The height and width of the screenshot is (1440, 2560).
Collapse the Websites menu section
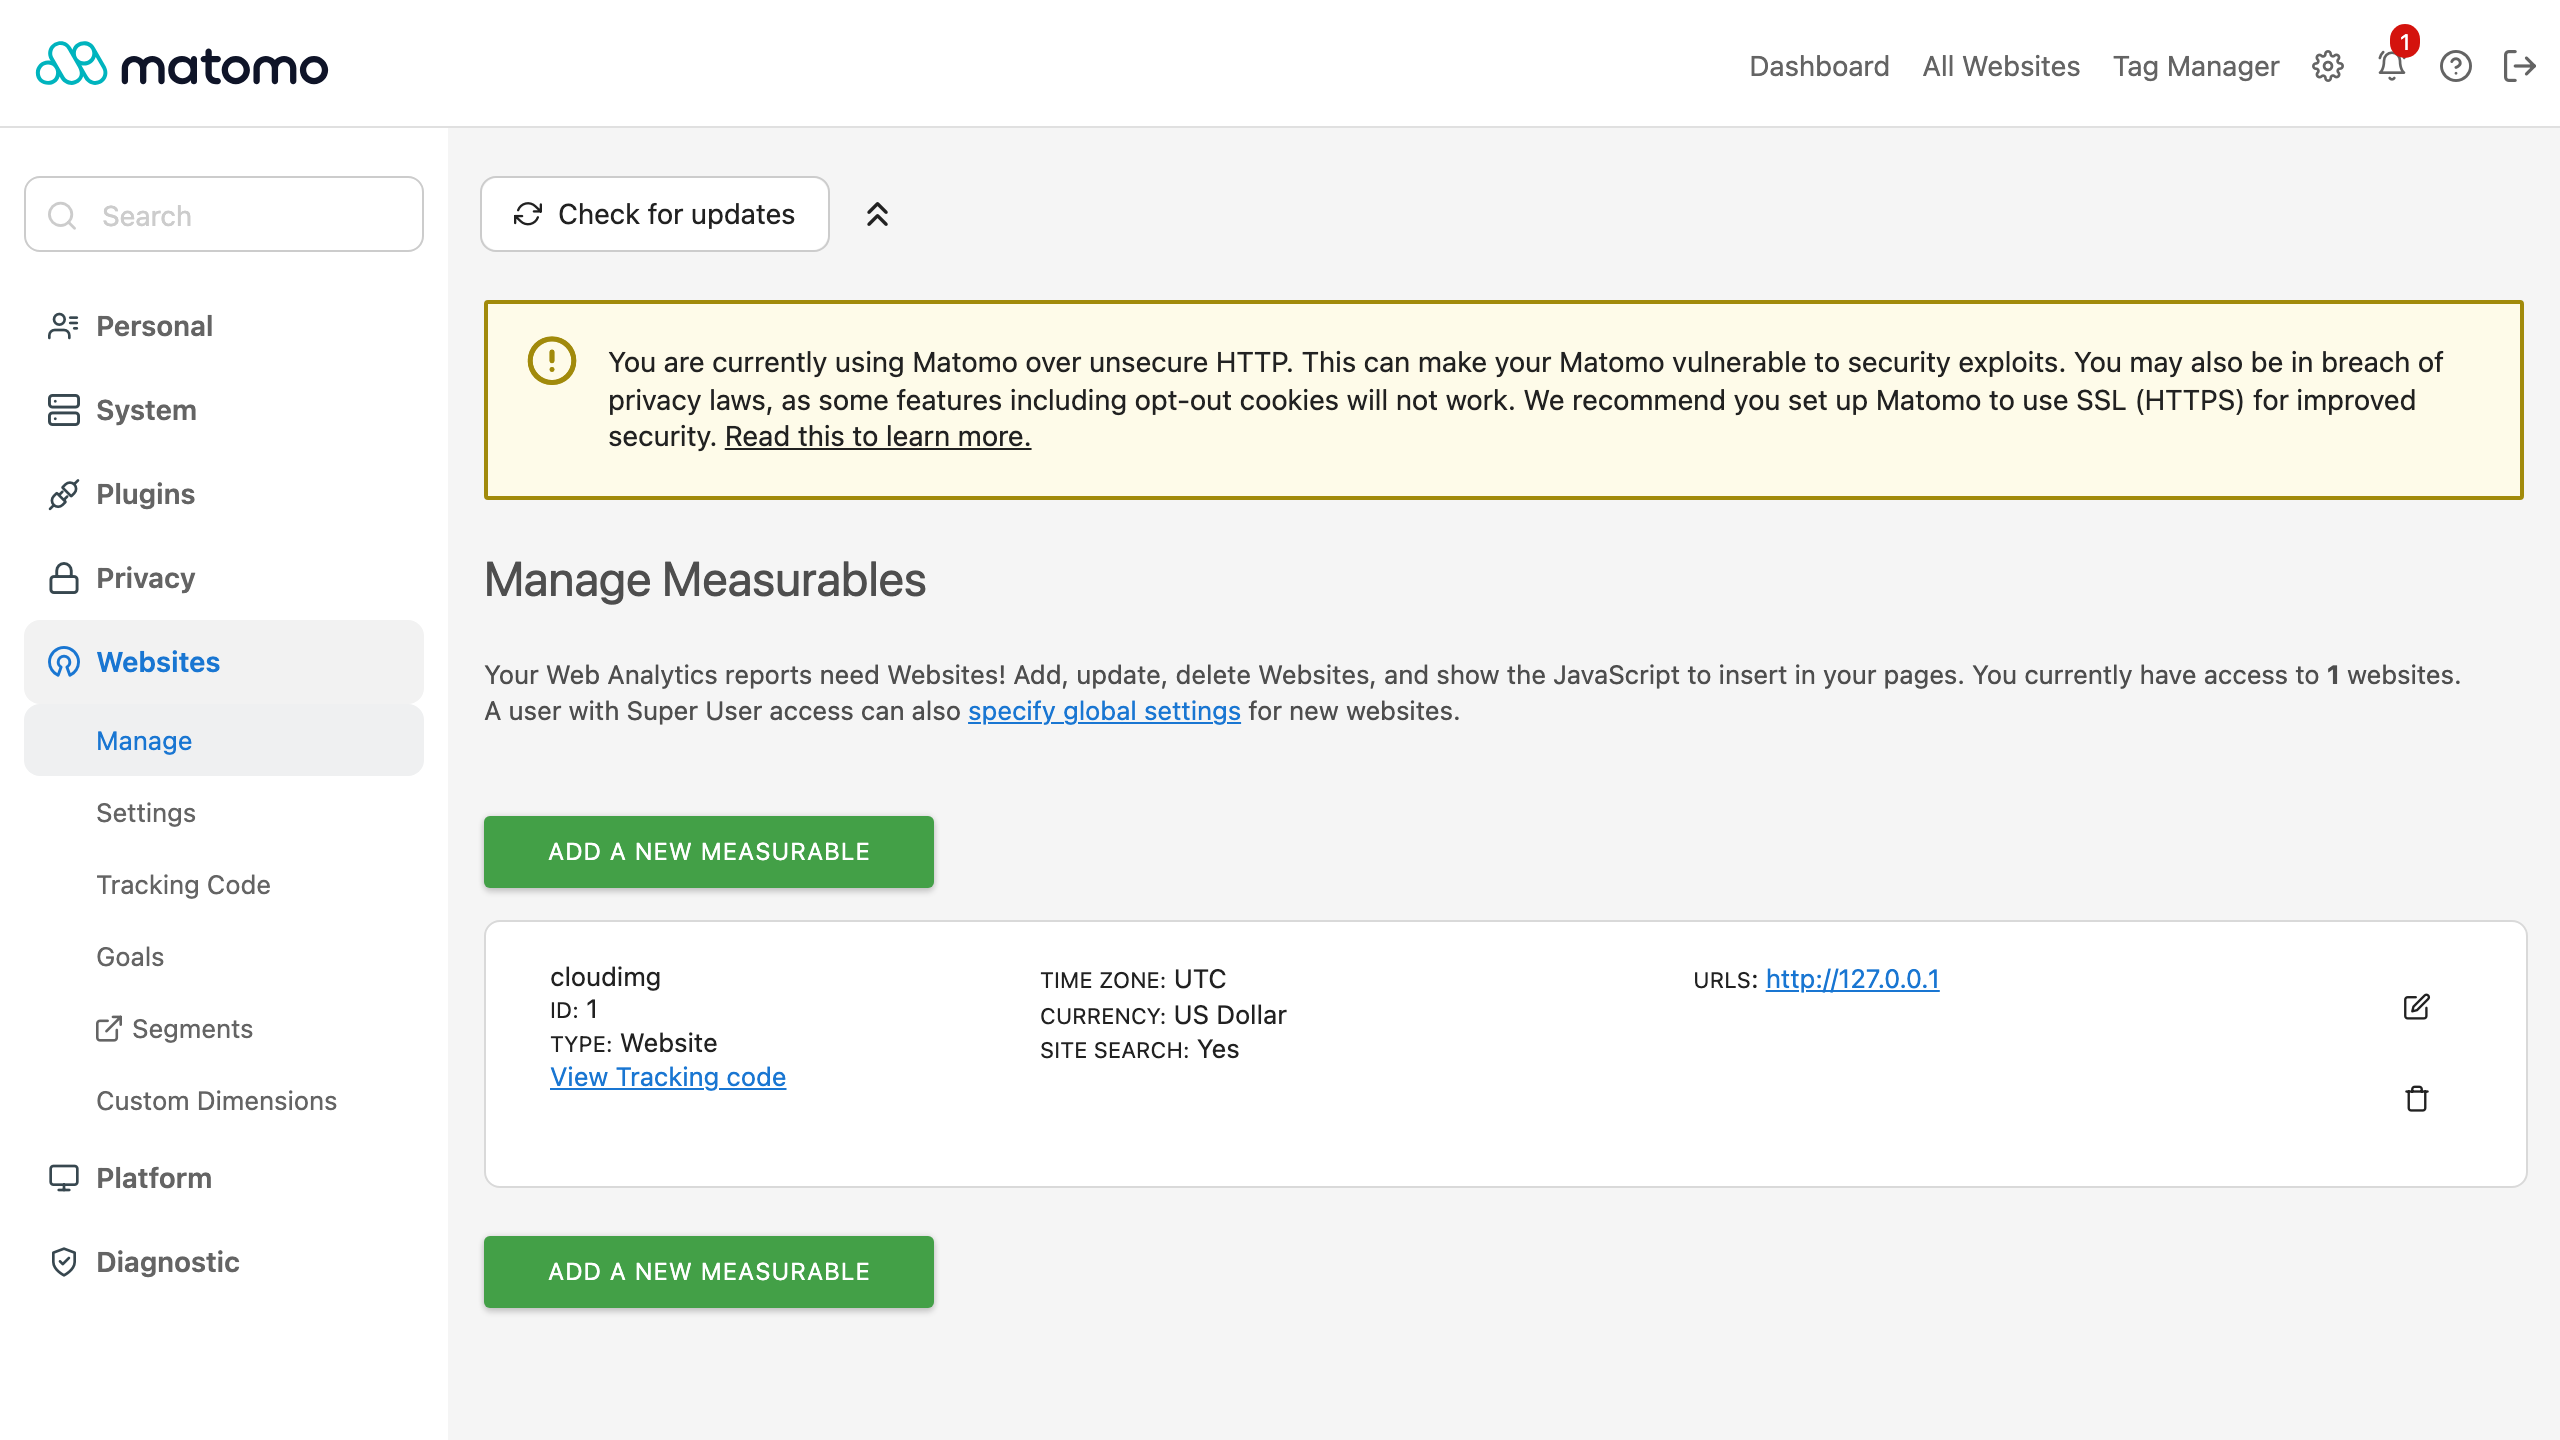[224, 662]
